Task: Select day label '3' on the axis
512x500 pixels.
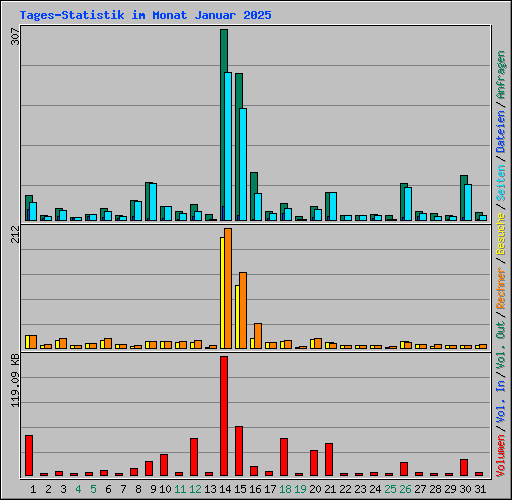Action: point(63,489)
